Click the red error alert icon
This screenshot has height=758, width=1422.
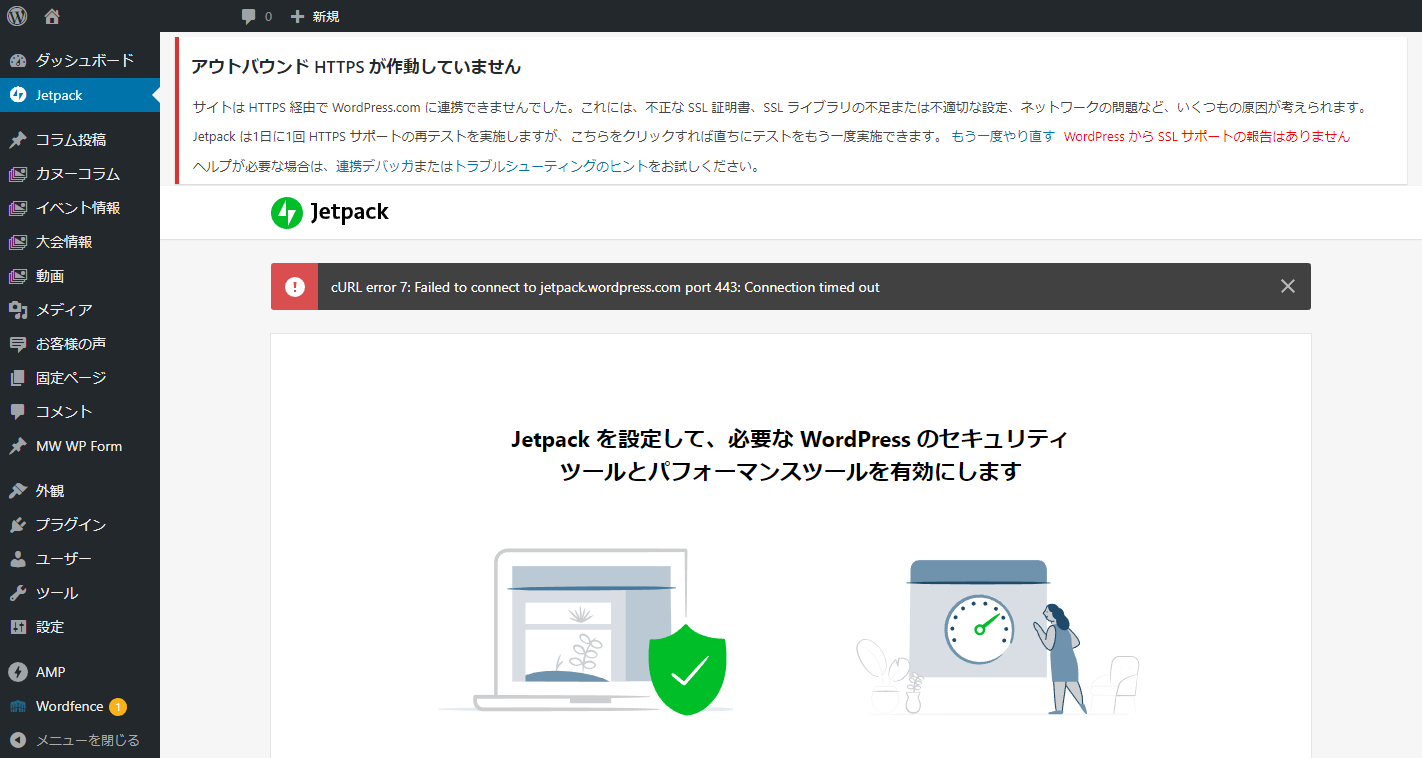294,287
